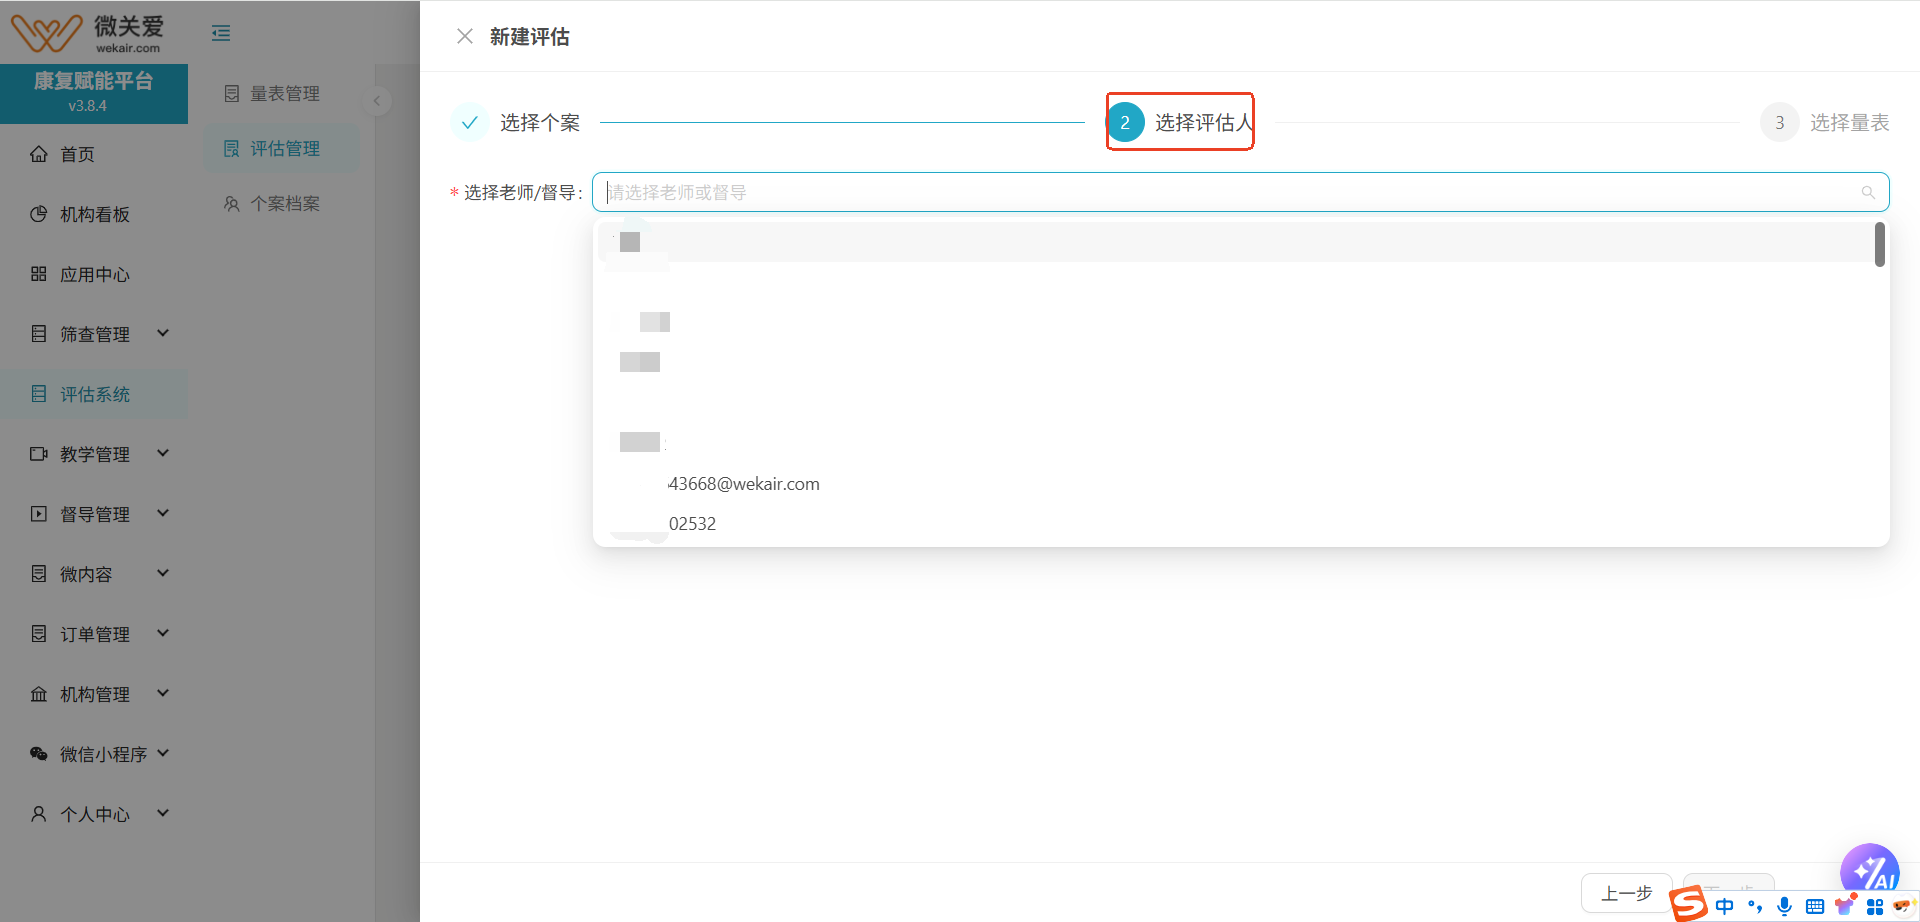Click the 微关爱 logo
The width and height of the screenshot is (1920, 922).
click(88, 33)
